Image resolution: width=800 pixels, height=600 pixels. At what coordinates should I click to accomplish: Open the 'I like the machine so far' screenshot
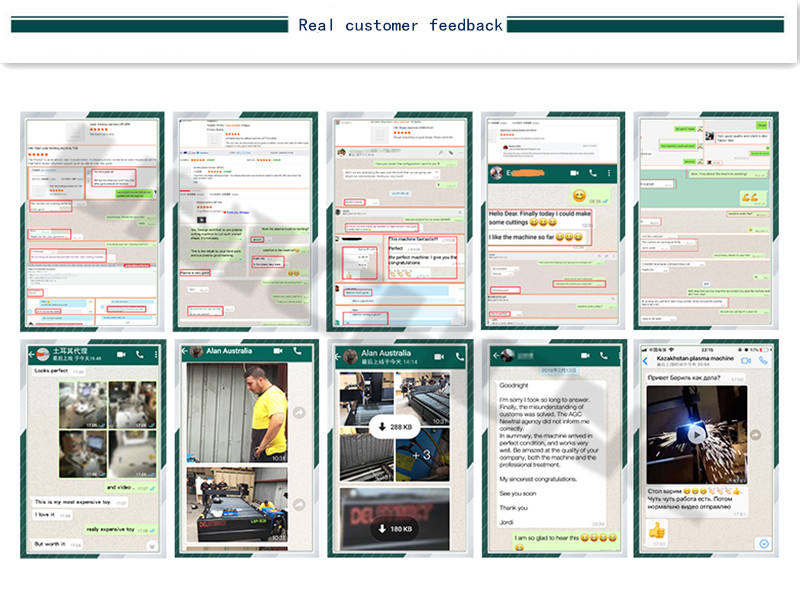click(x=553, y=221)
